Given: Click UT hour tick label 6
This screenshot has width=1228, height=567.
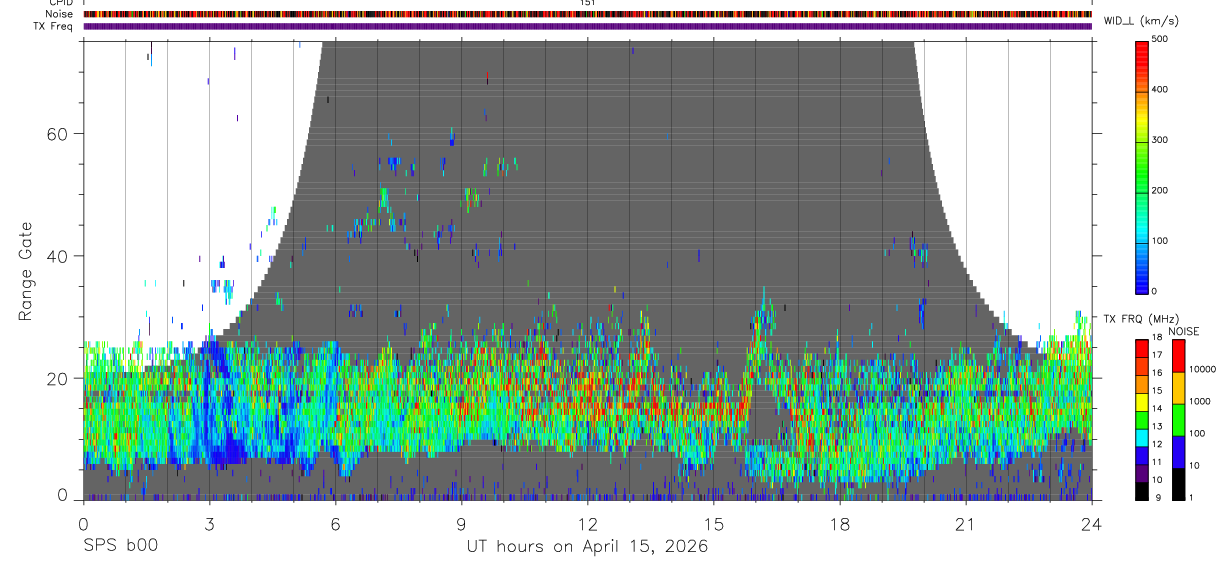Looking at the screenshot, I should [335, 523].
